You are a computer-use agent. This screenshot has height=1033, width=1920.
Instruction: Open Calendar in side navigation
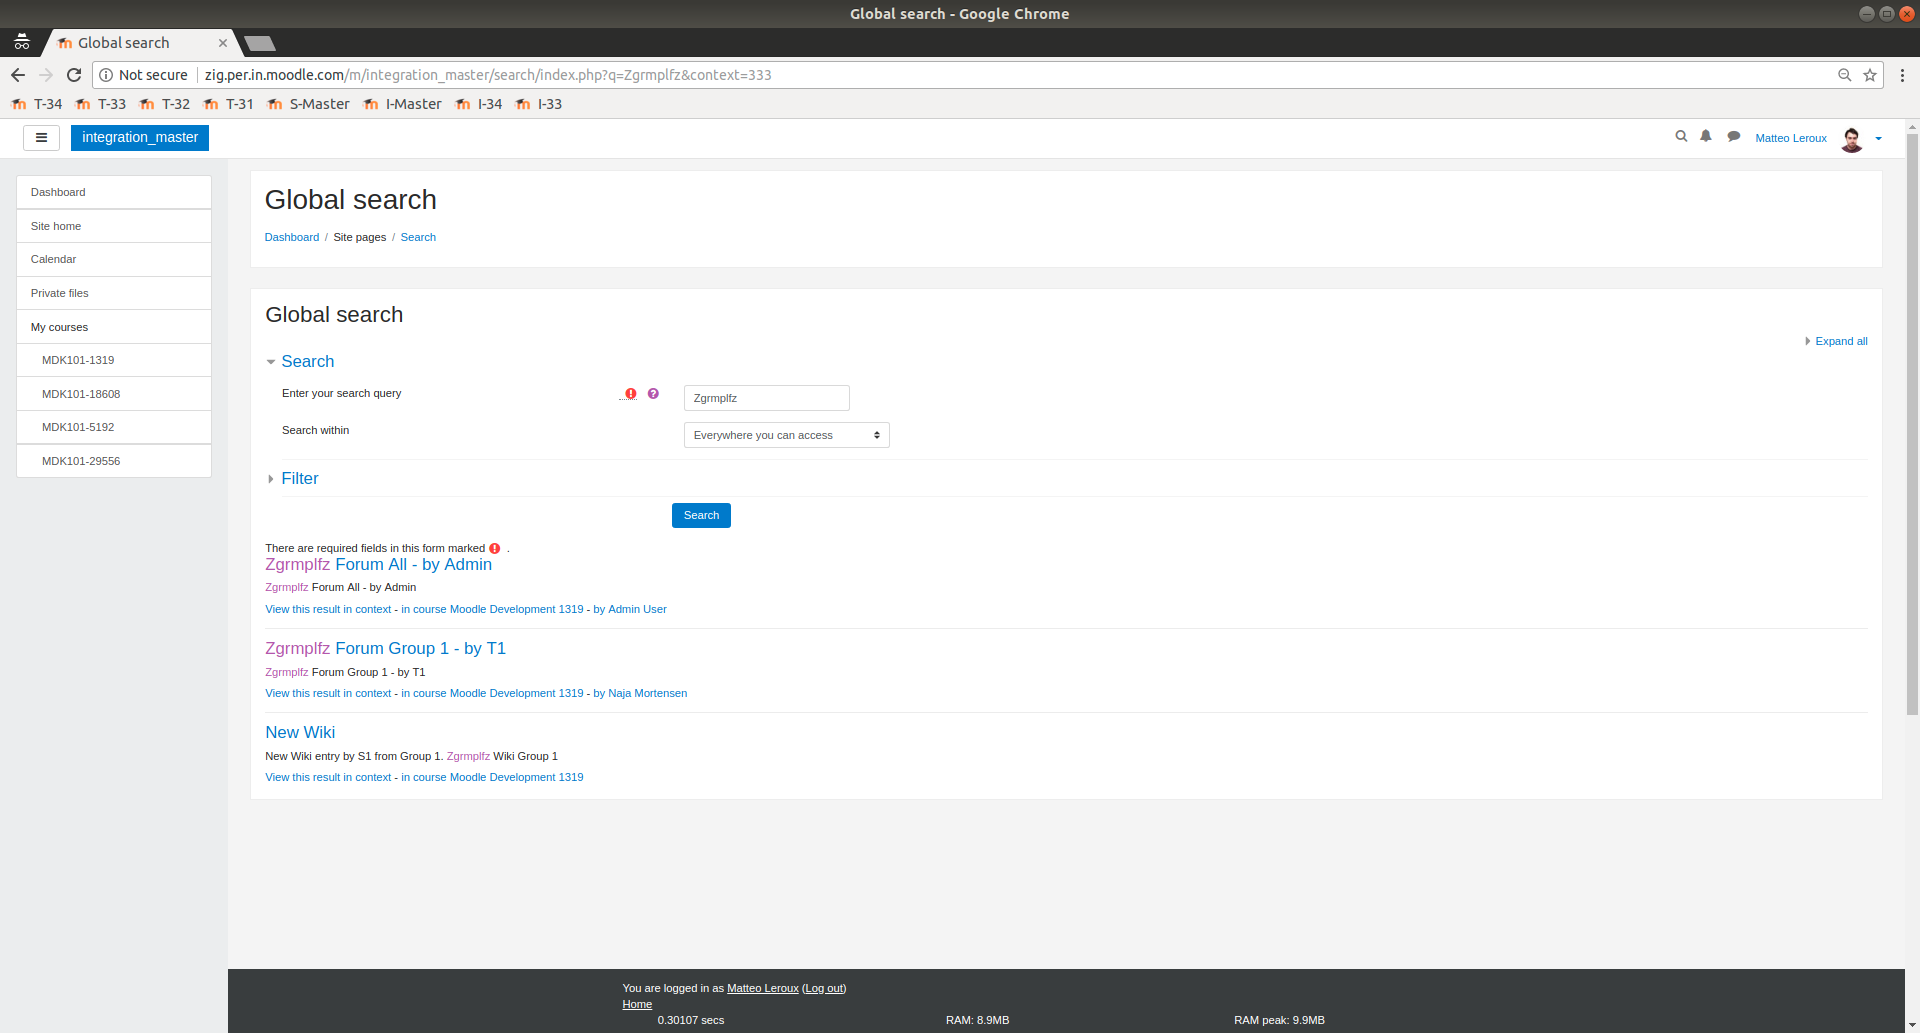click(x=114, y=259)
